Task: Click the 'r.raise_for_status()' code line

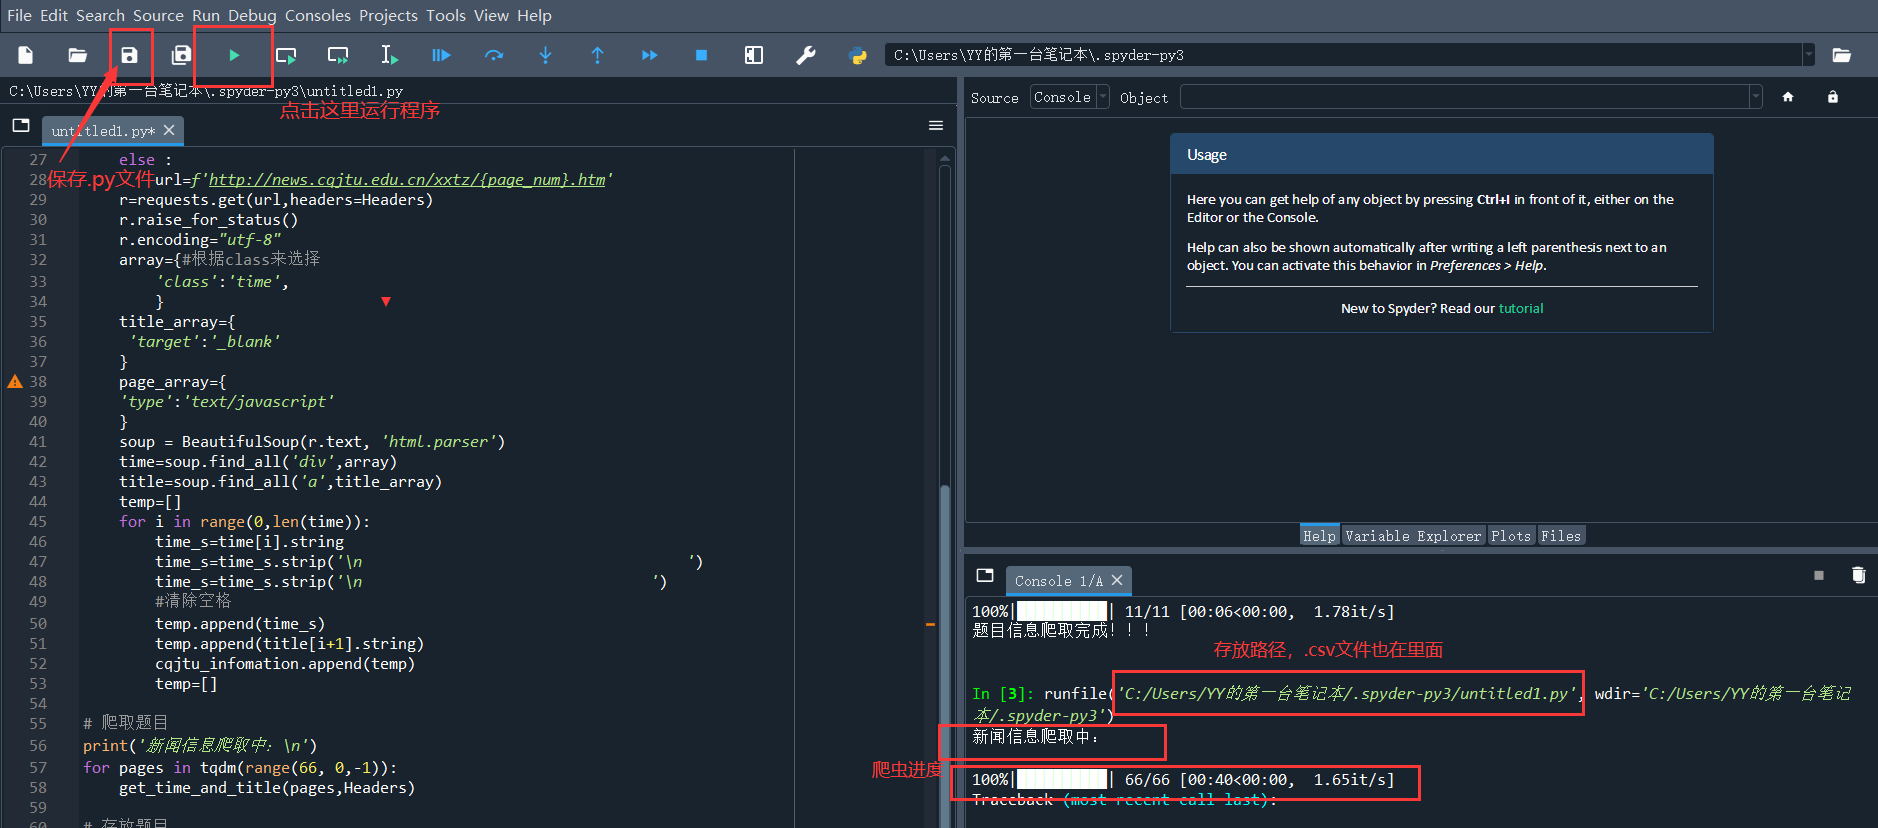Action: click(x=208, y=220)
